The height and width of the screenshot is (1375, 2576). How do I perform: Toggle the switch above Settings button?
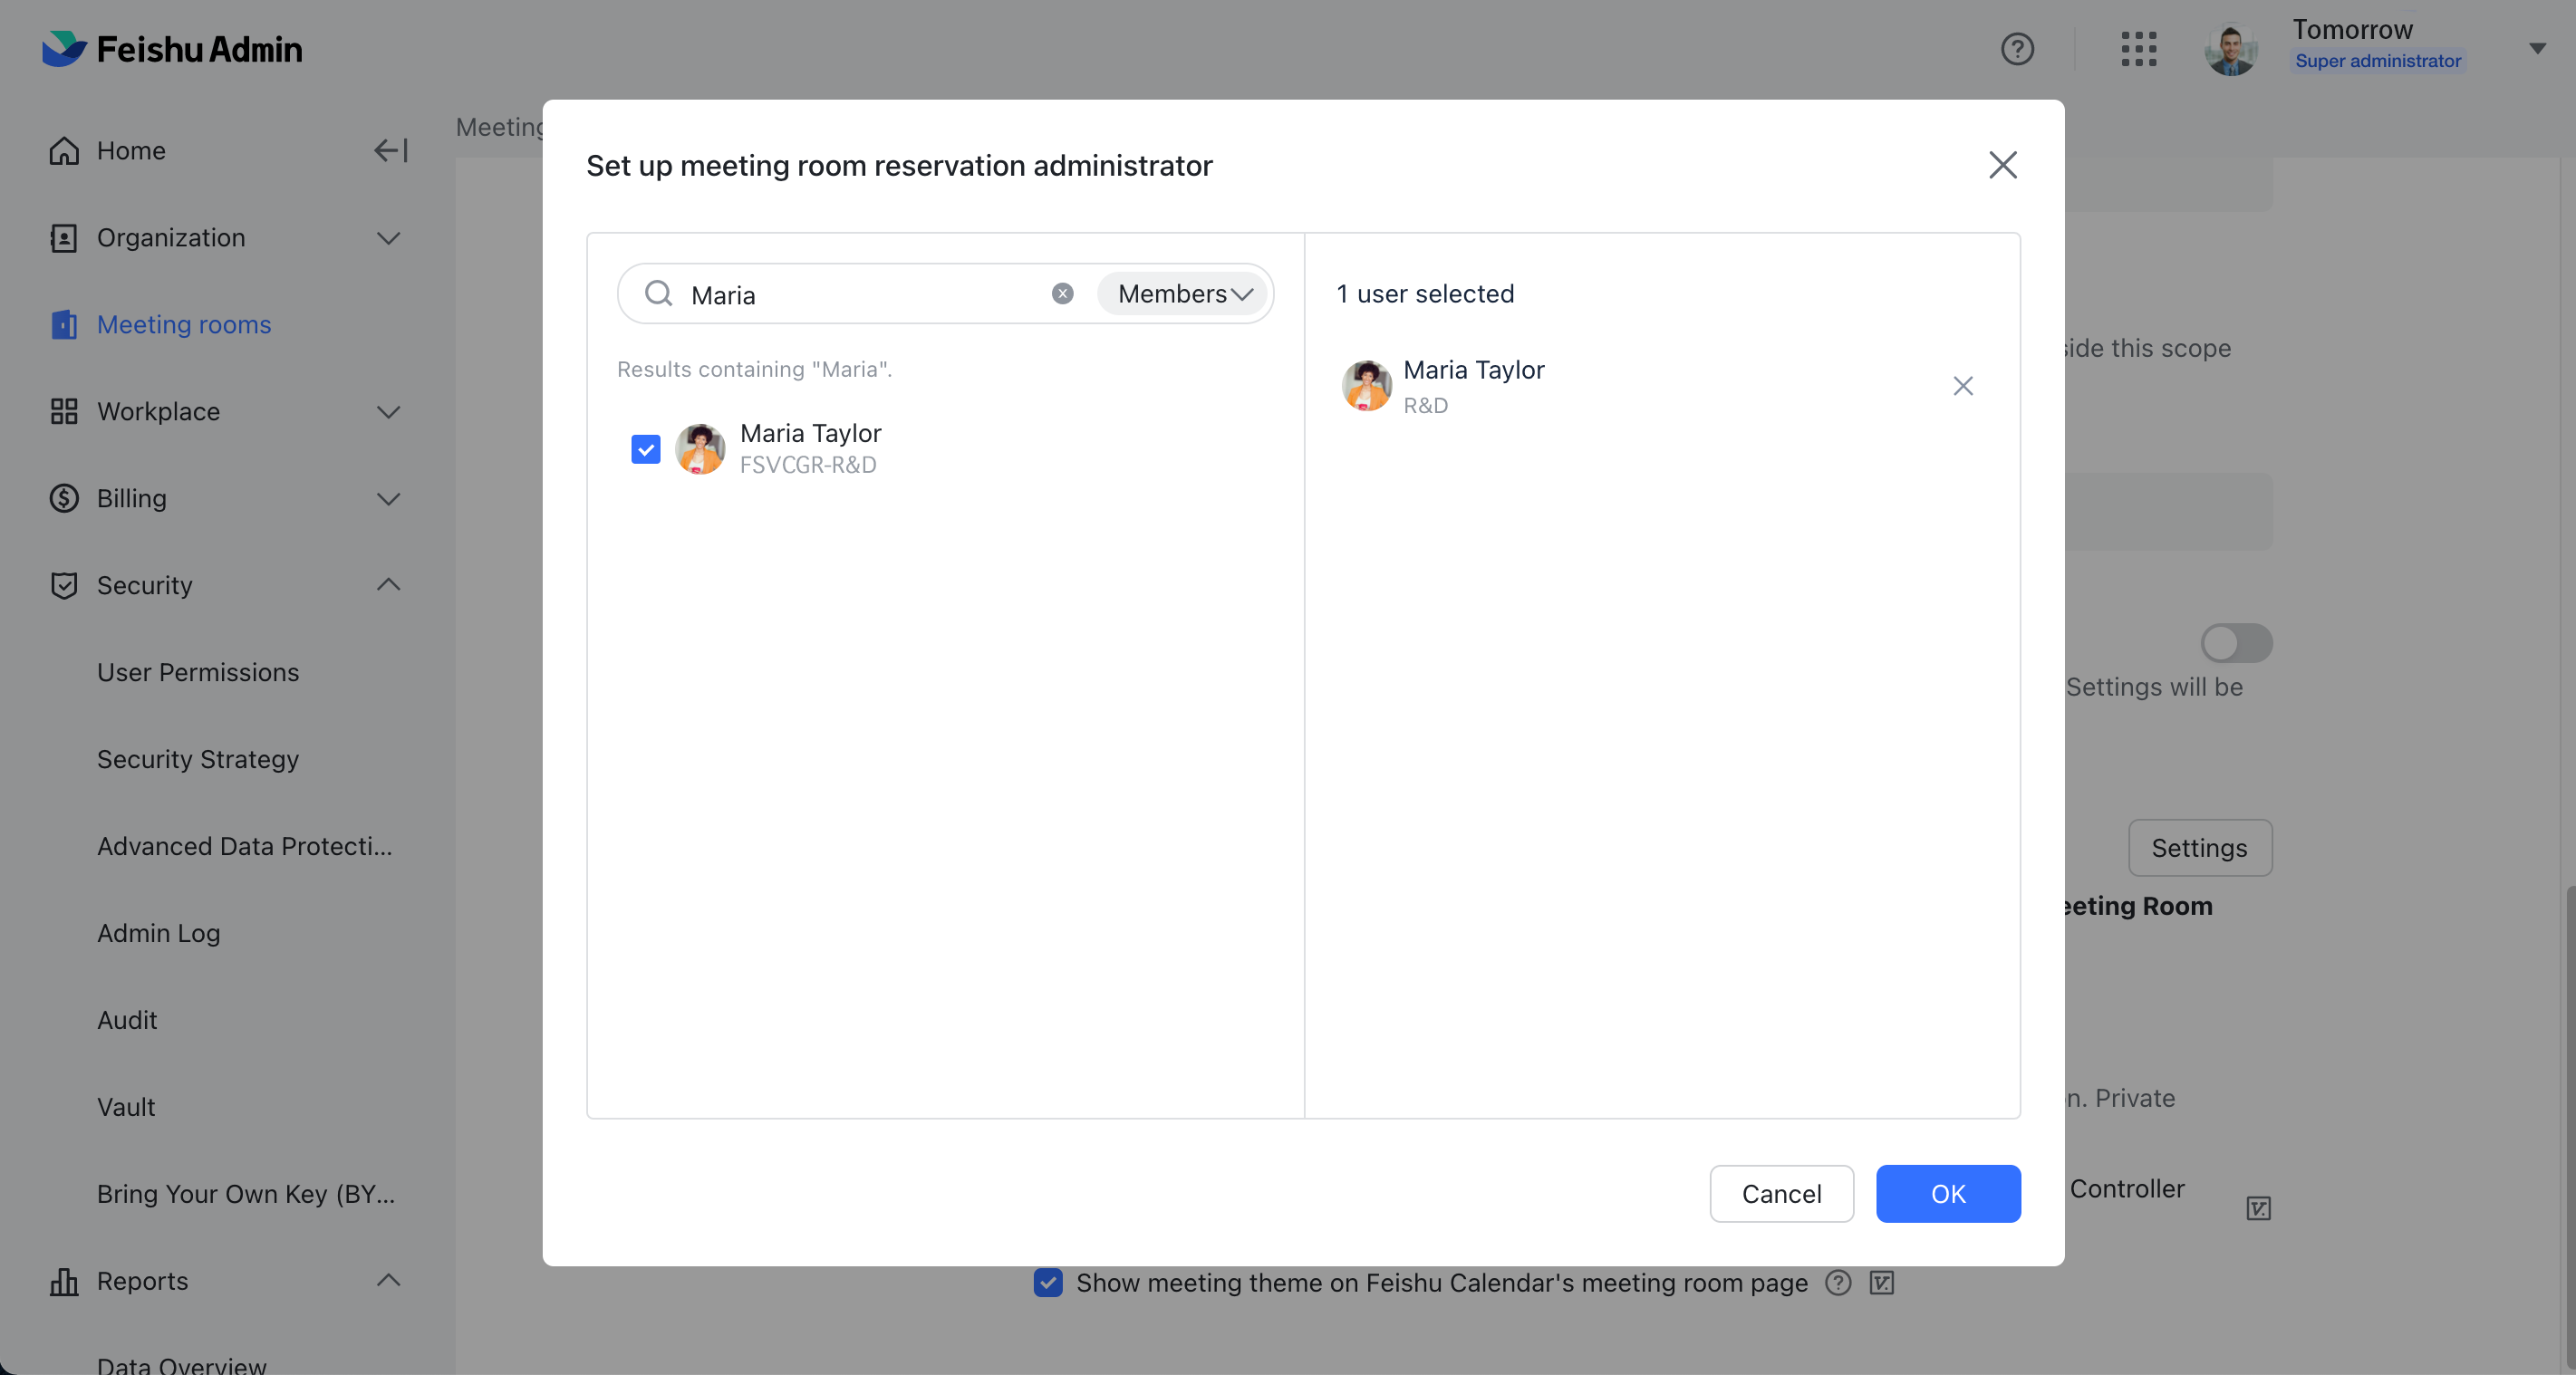pos(2236,643)
